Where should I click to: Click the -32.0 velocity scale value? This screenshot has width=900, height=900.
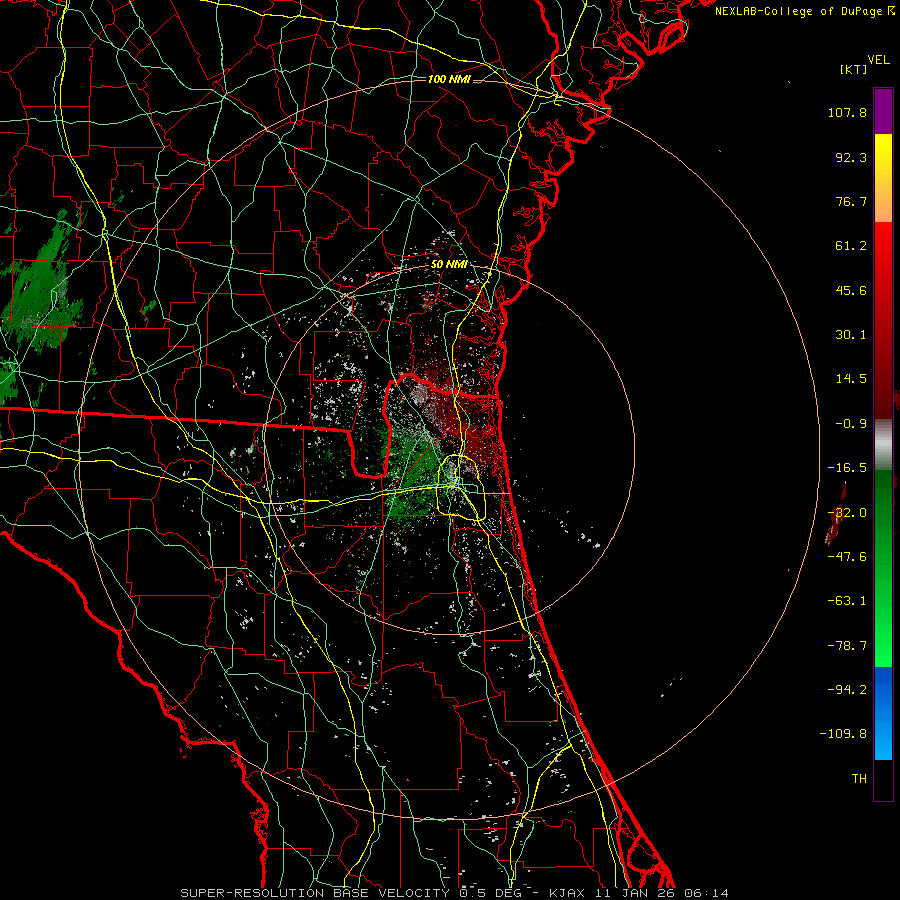pos(847,513)
